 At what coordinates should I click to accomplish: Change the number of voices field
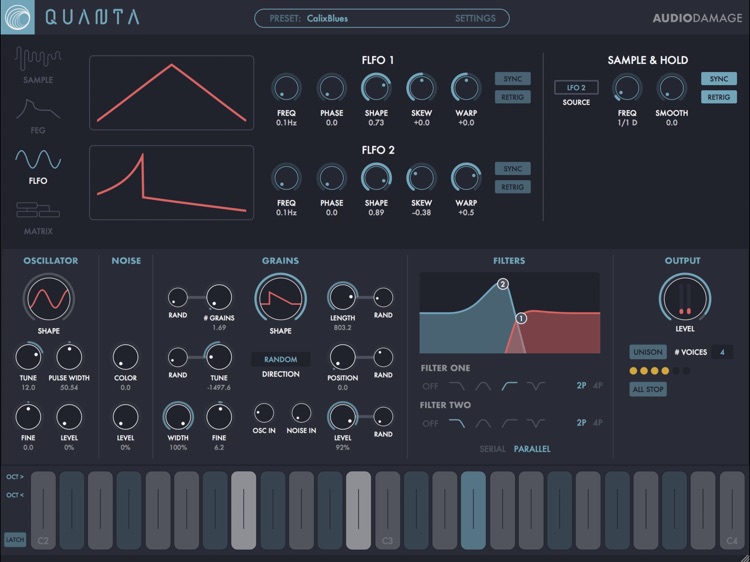(x=722, y=353)
